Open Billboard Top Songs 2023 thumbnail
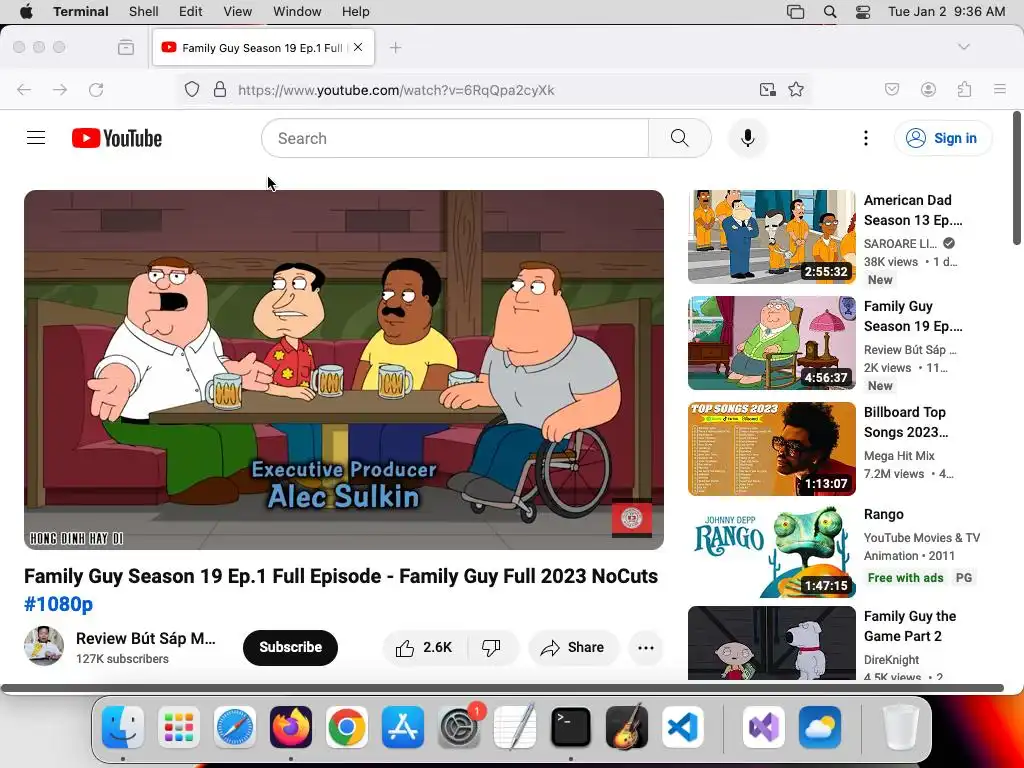Viewport: 1024px width, 768px height. pyautogui.click(x=771, y=449)
